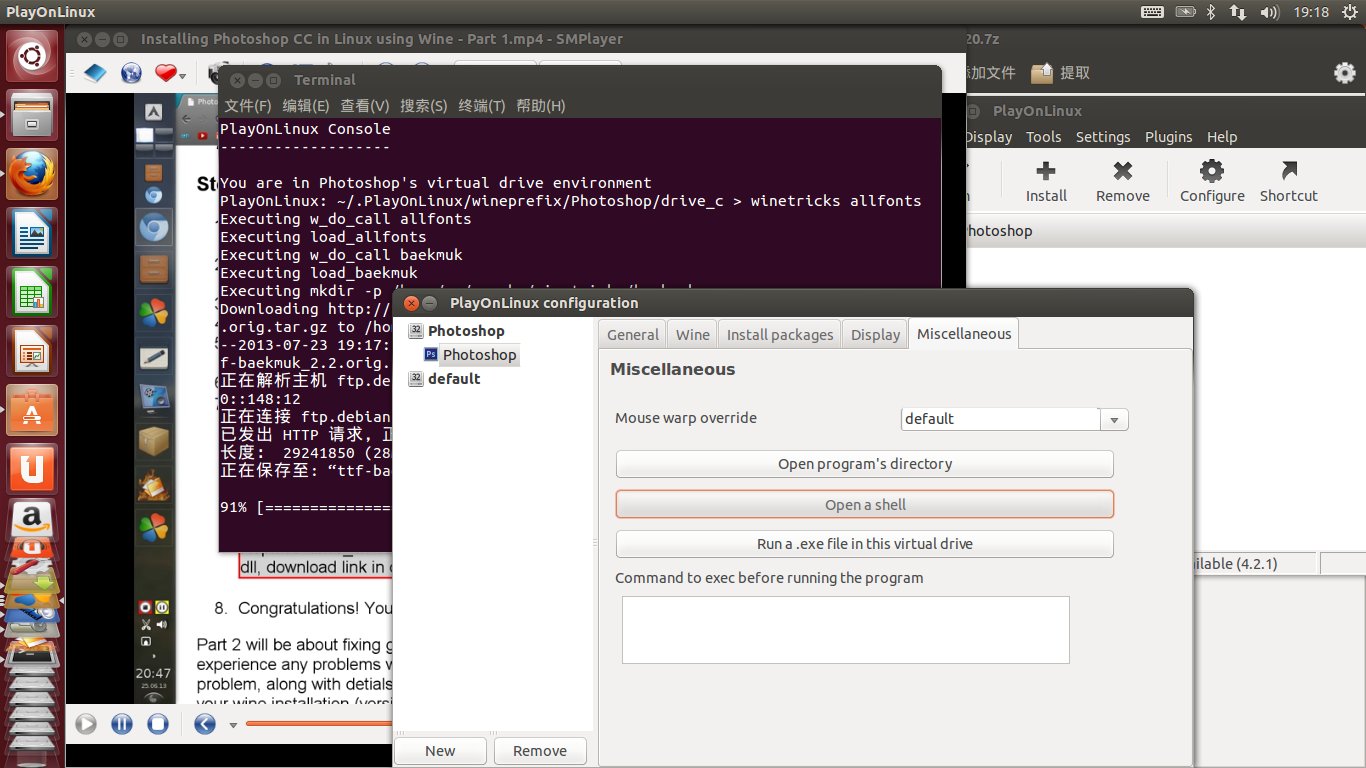Screen dimensions: 1366x768
Task: Click the battery indicator in top panel
Action: tap(1185, 12)
